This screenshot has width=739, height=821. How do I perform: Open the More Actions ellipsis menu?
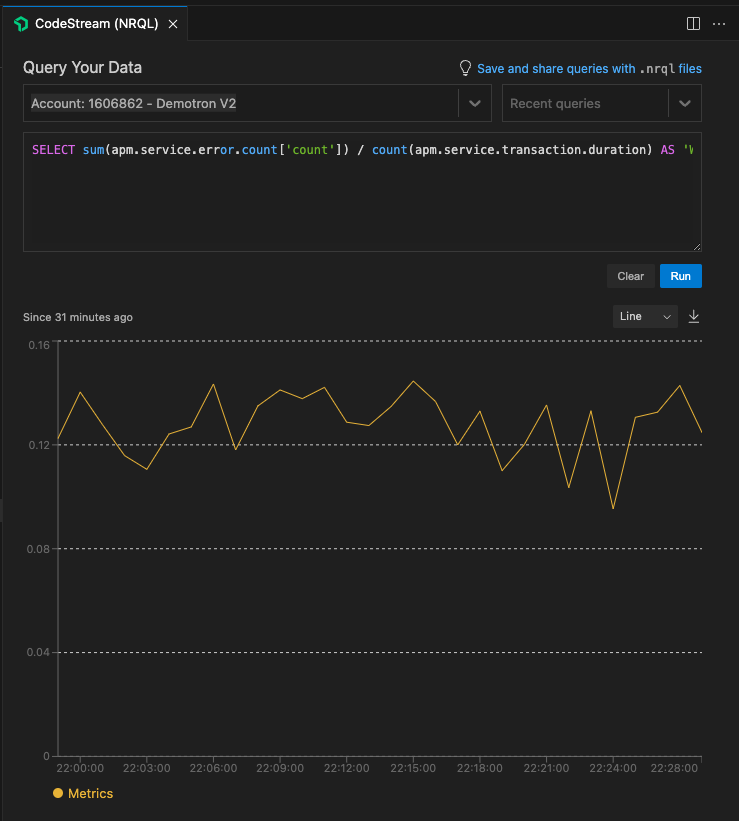[719, 24]
